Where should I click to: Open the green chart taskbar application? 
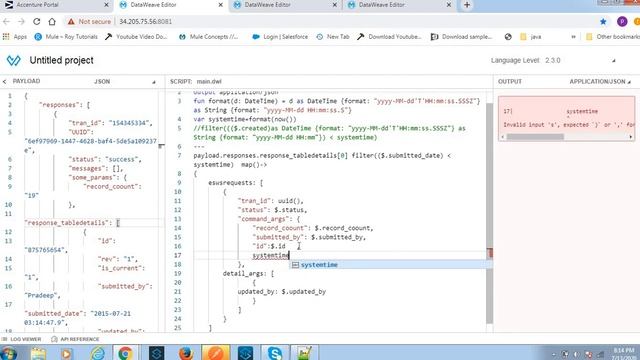pos(304,353)
